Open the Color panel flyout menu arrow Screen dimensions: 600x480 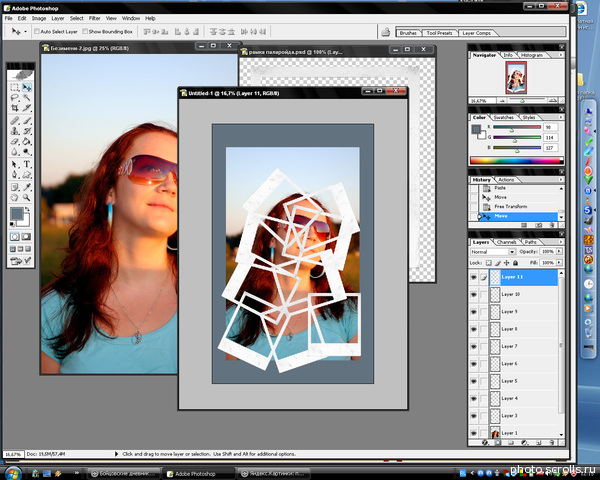(561, 117)
